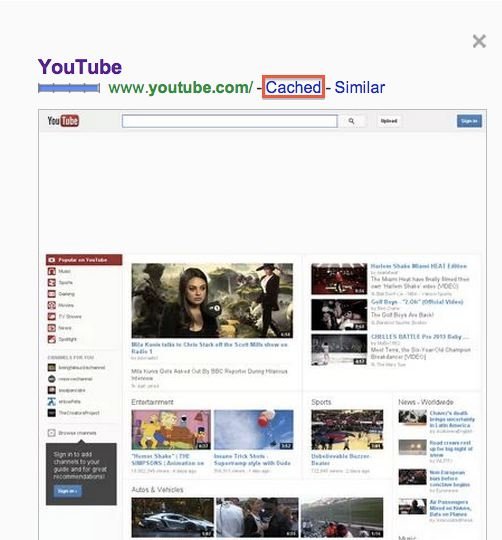Click the Upload button in header
This screenshot has height=540, width=502.
click(389, 121)
